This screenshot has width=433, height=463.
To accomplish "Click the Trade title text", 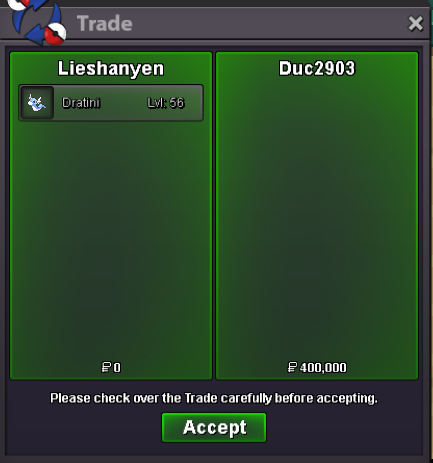I will coord(105,23).
